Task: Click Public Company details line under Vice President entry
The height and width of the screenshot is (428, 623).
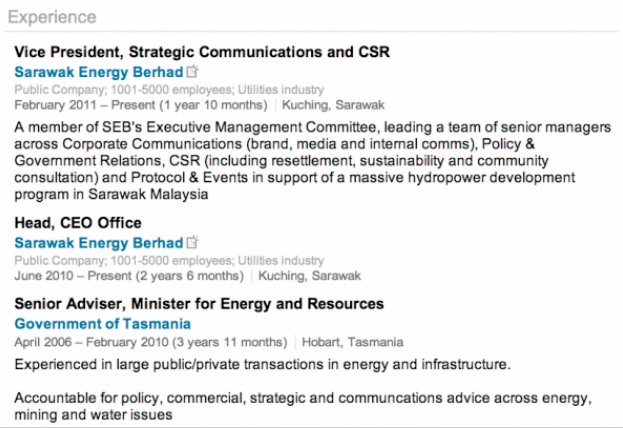Action: pos(169,89)
